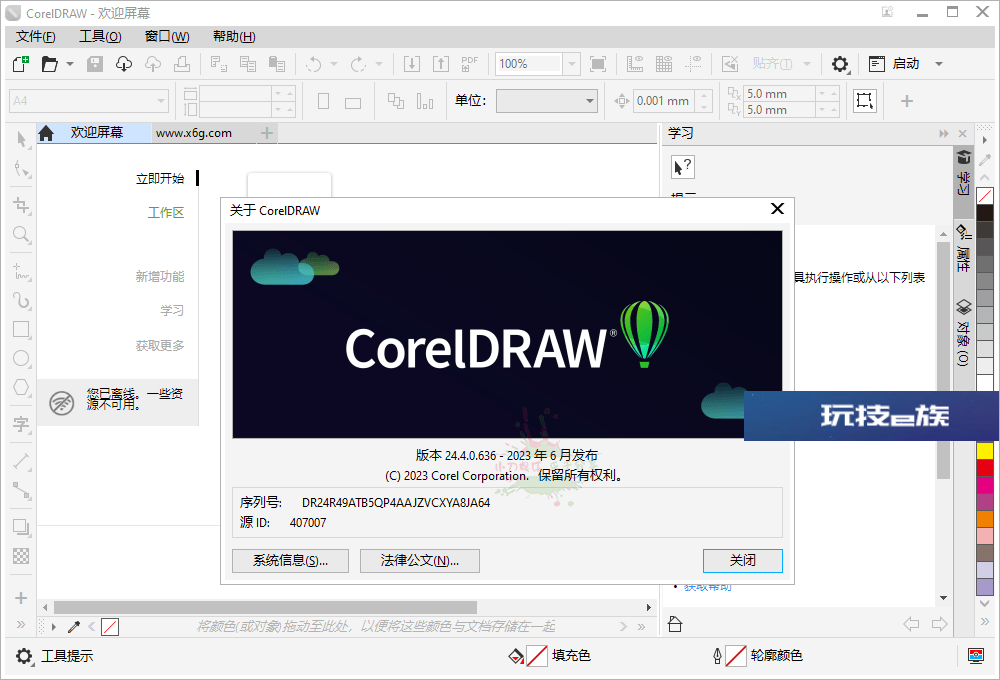Select the Freehand tool in the toolbox

(22, 271)
